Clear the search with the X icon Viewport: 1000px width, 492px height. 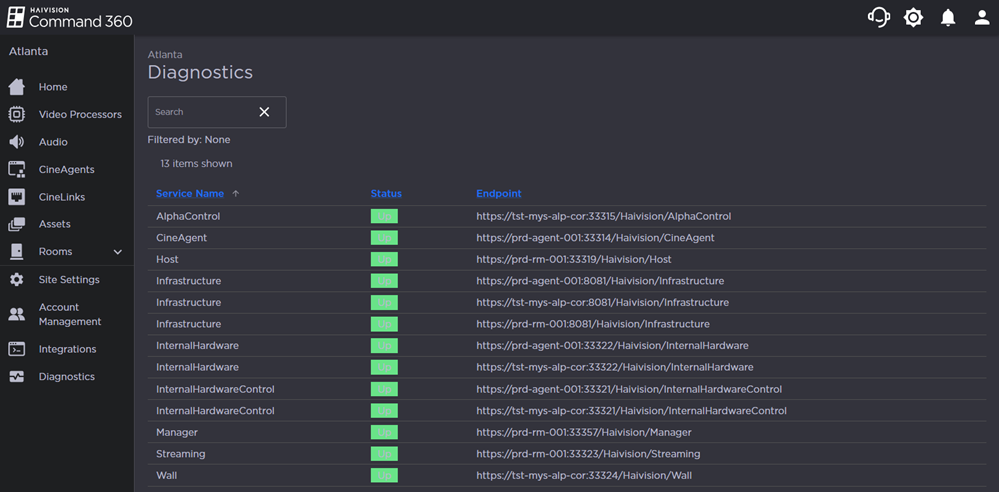pyautogui.click(x=264, y=112)
